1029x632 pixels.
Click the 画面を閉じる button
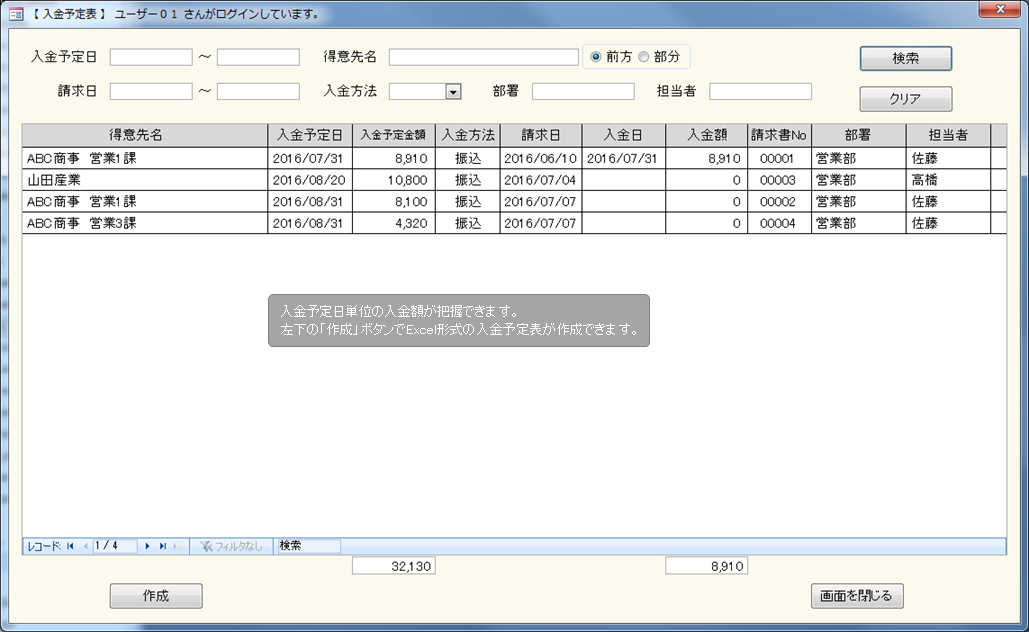pos(857,596)
